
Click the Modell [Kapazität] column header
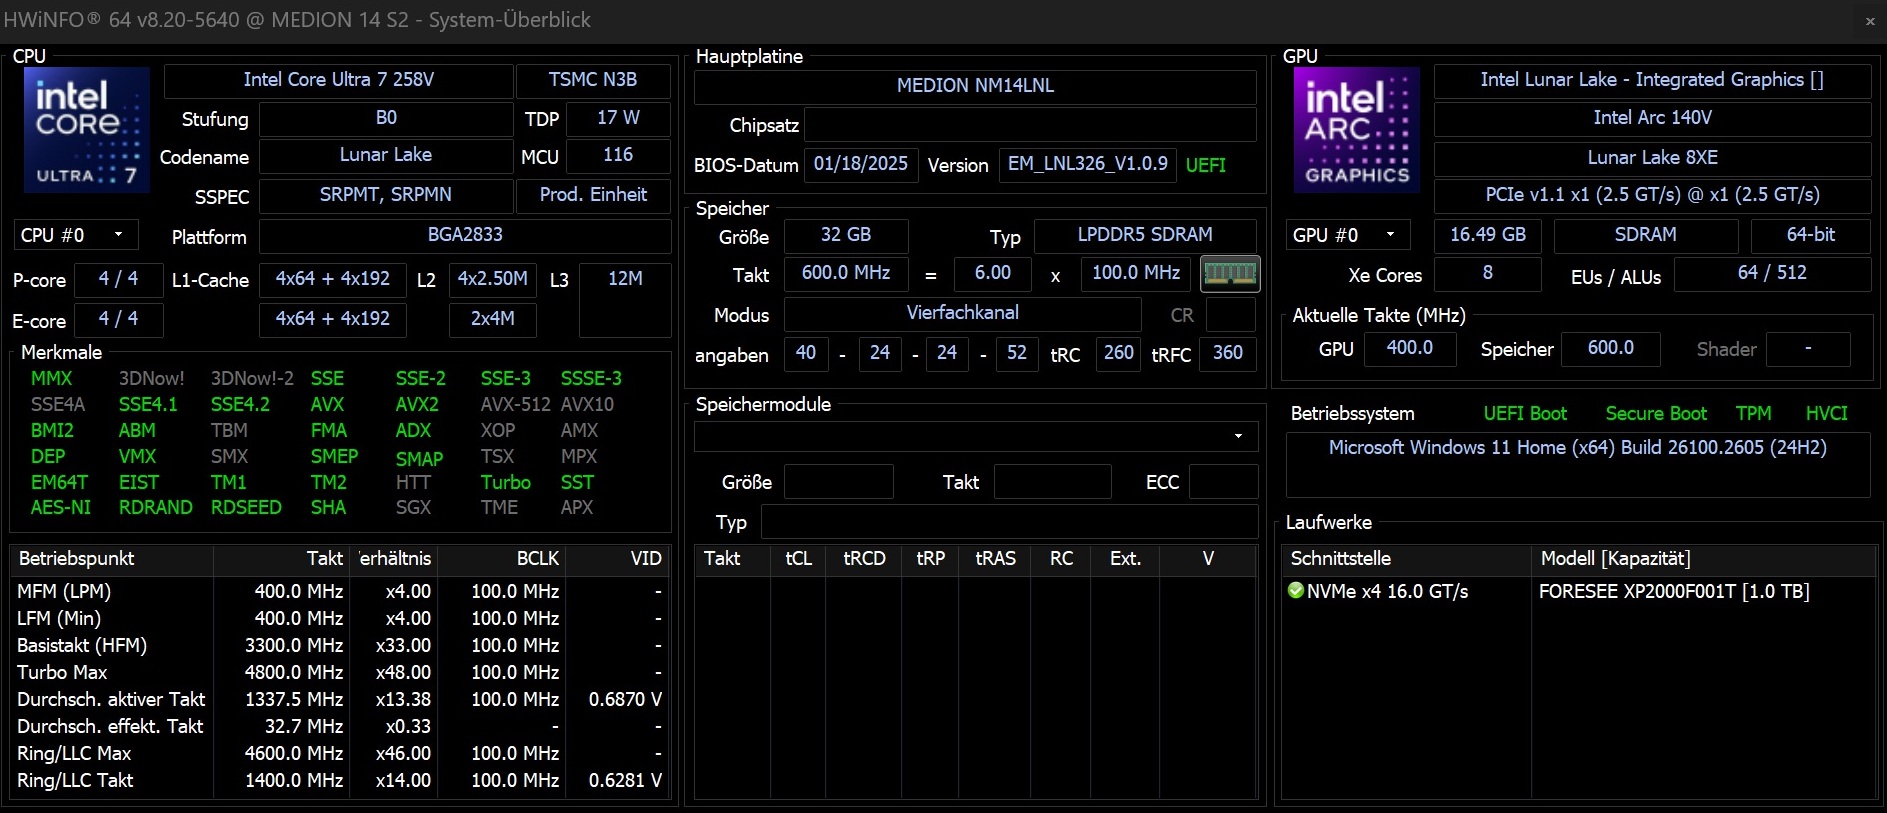tap(1703, 559)
